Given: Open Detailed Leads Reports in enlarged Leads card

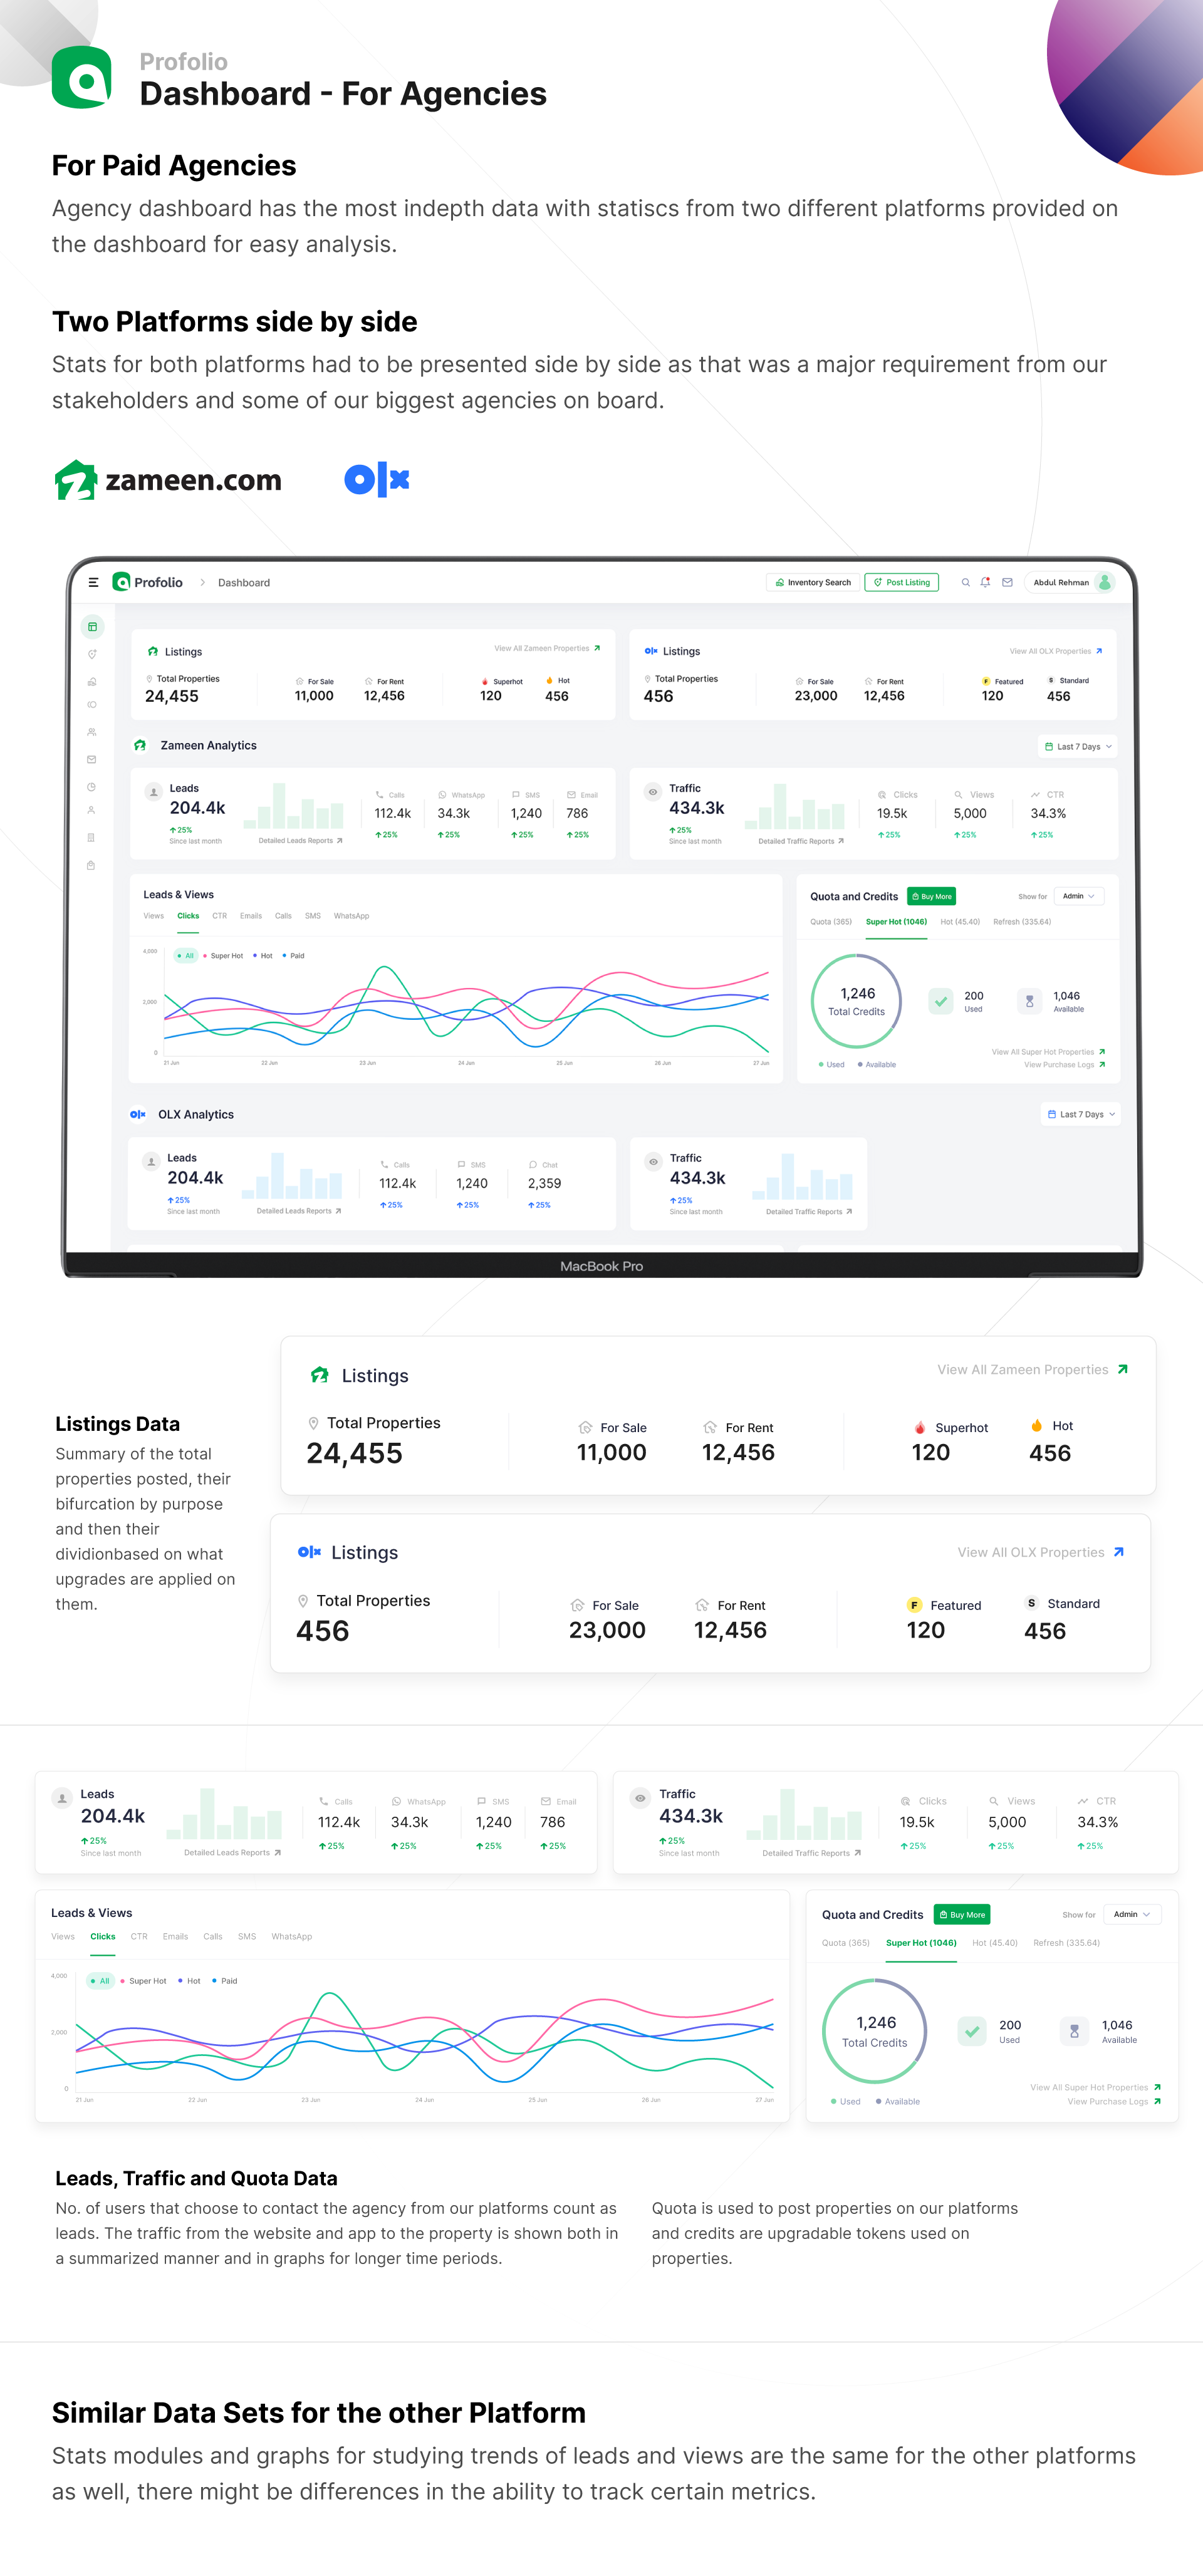Looking at the screenshot, I should (x=232, y=1852).
